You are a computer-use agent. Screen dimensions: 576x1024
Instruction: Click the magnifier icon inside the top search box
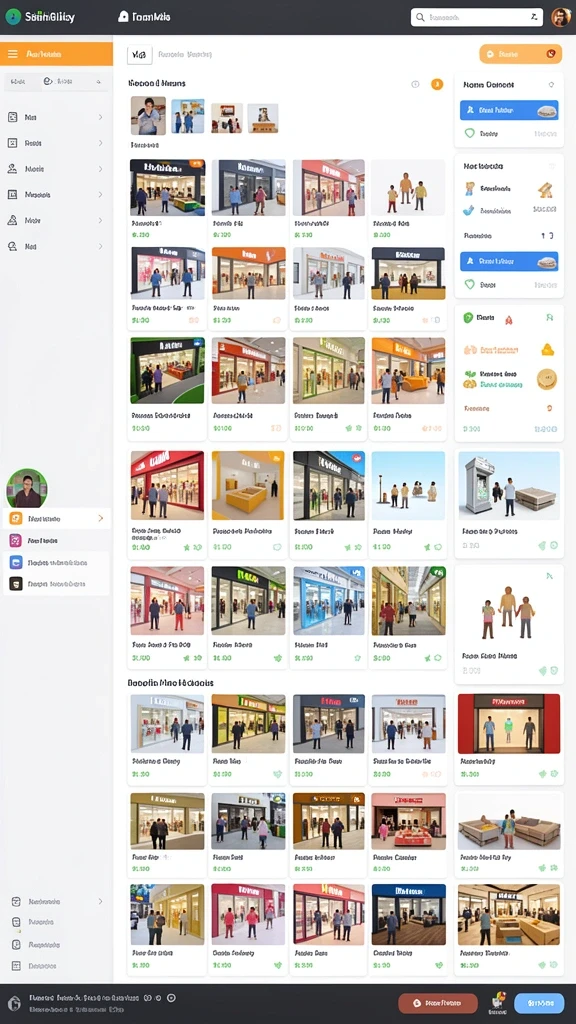[x=421, y=18]
